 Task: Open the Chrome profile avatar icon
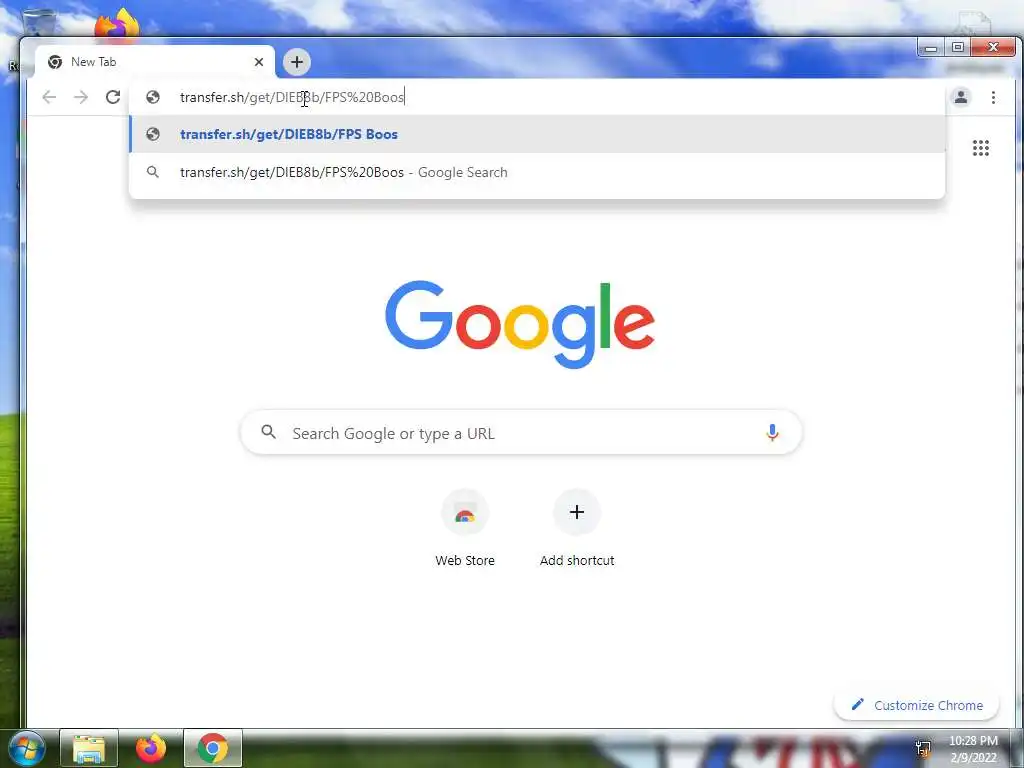coord(961,97)
